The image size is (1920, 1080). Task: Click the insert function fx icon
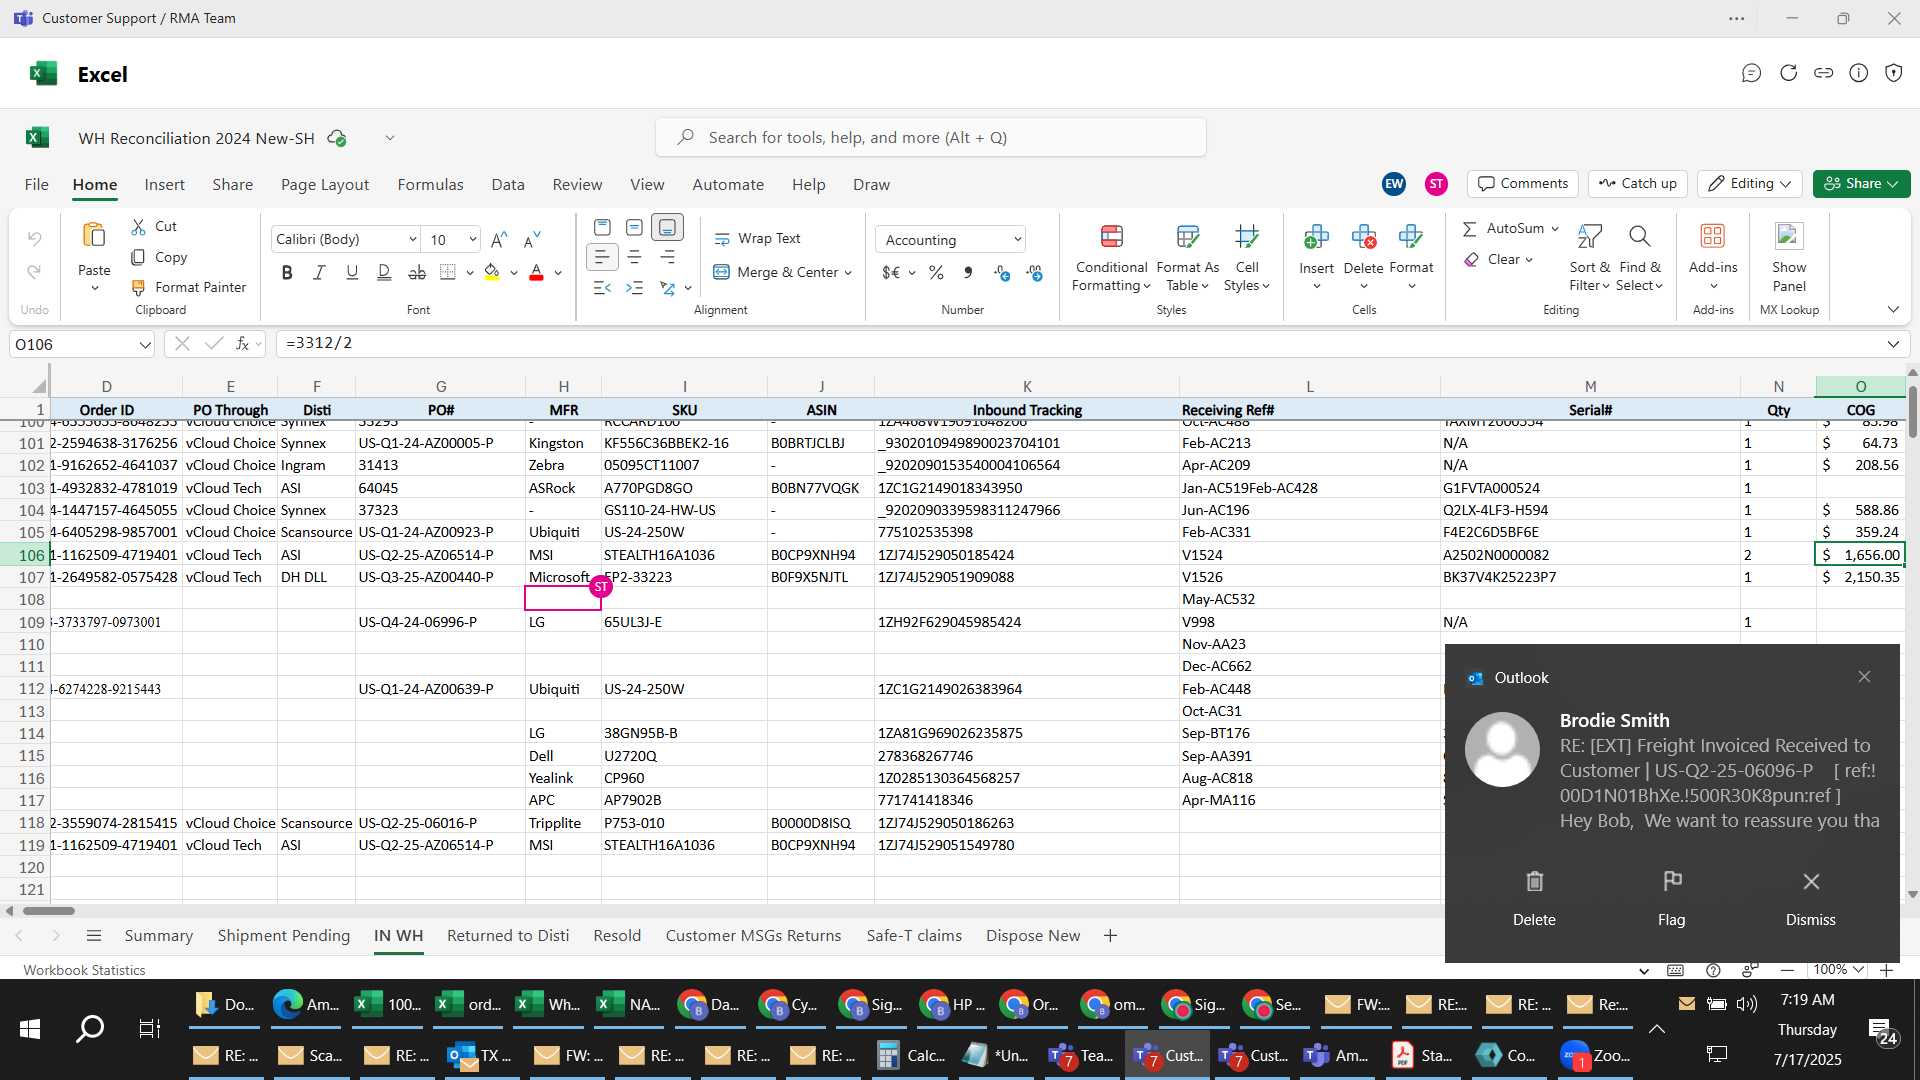click(x=242, y=344)
